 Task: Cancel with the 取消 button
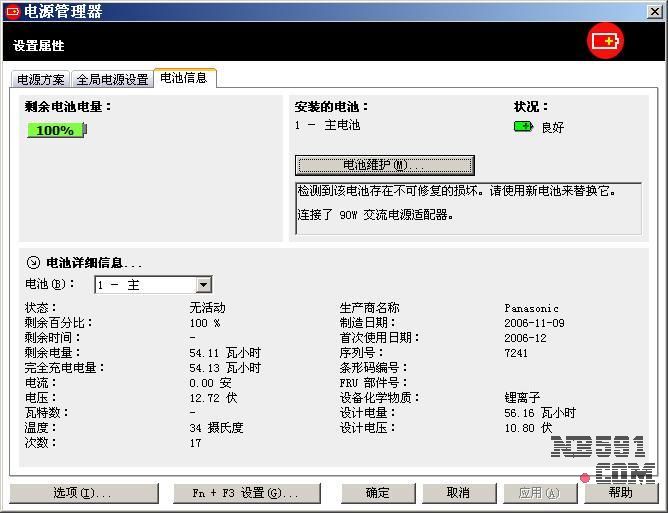click(459, 493)
